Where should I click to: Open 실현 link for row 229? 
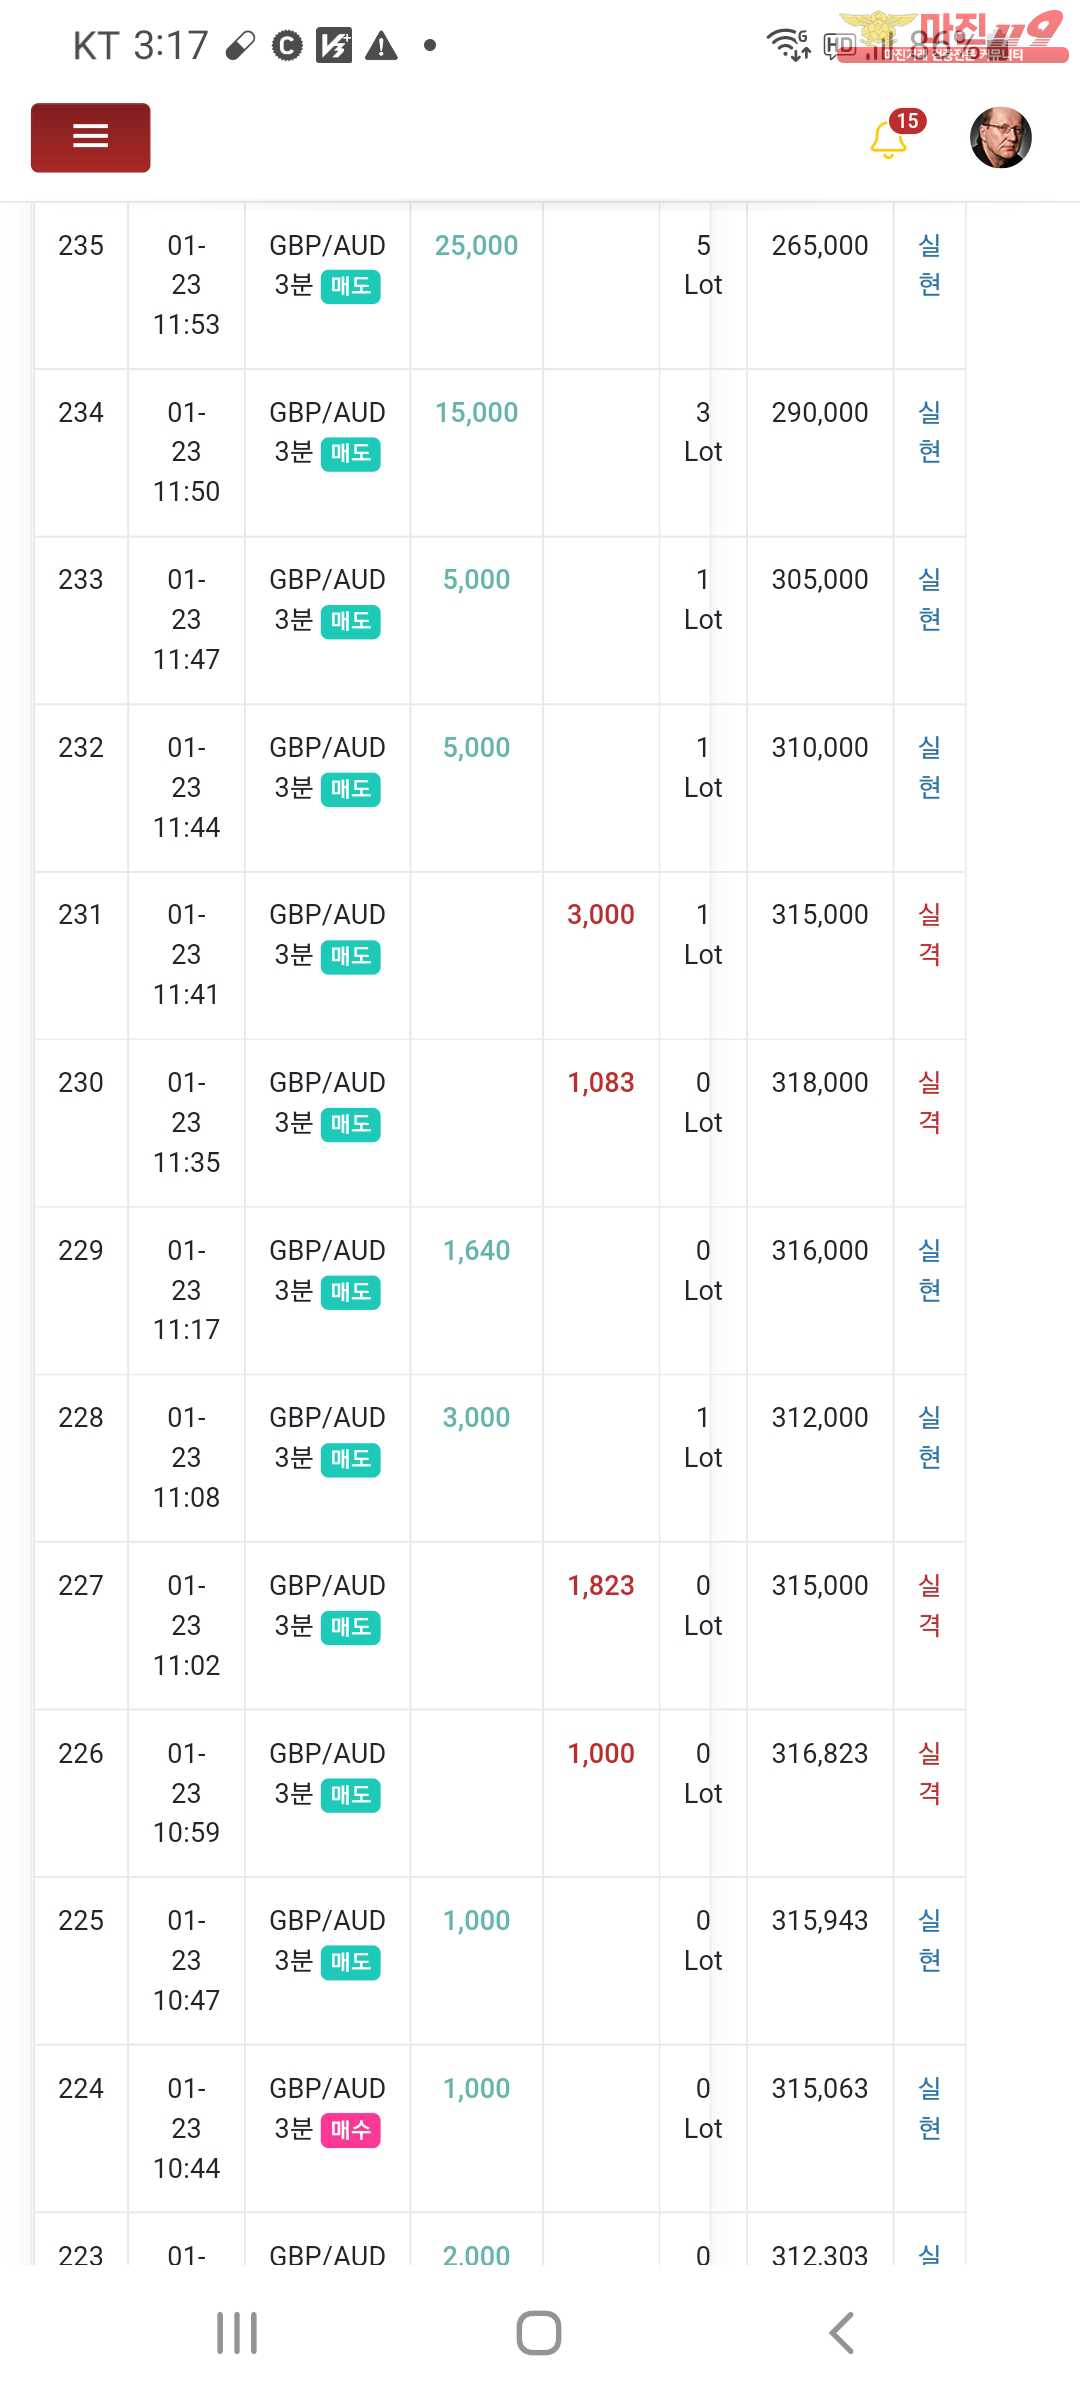pyautogui.click(x=929, y=1270)
